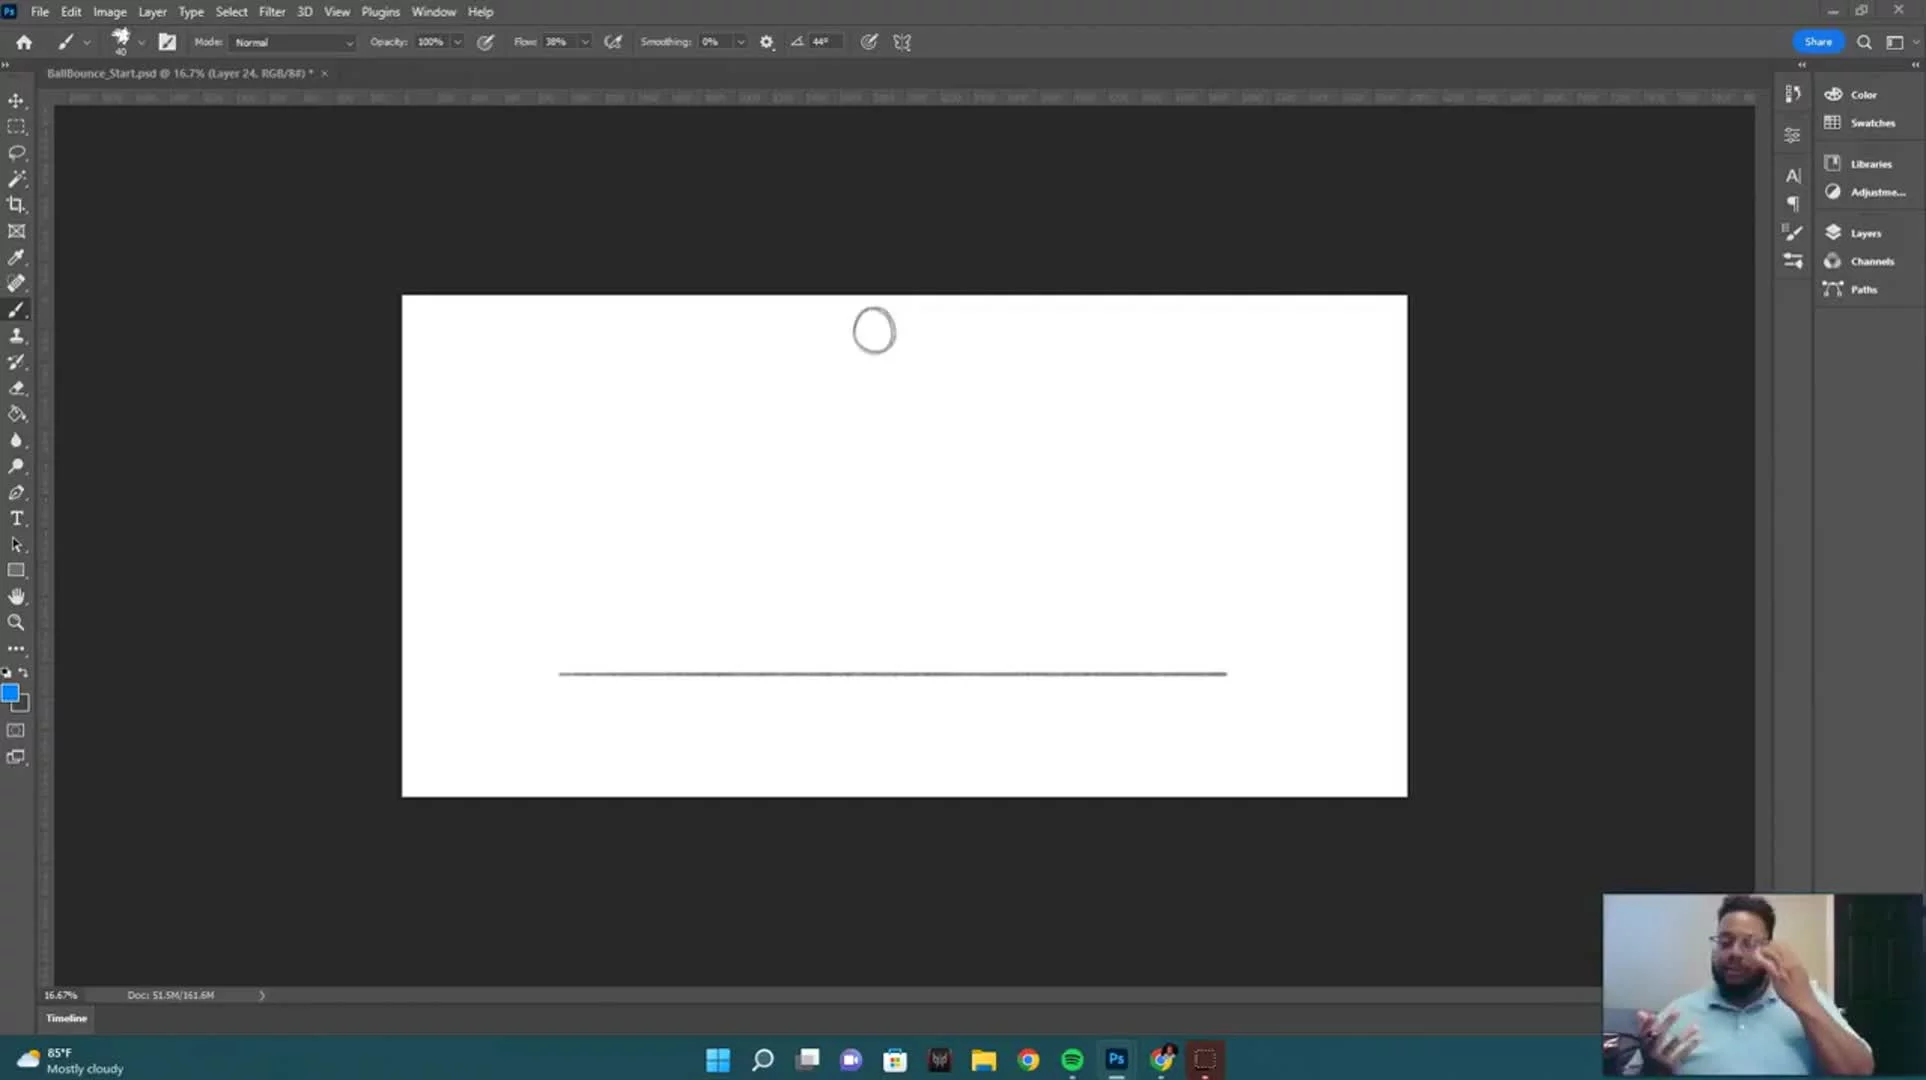Screen dimensions: 1926x1080
Task: Open the brush preset picker arrow
Action: 141,42
